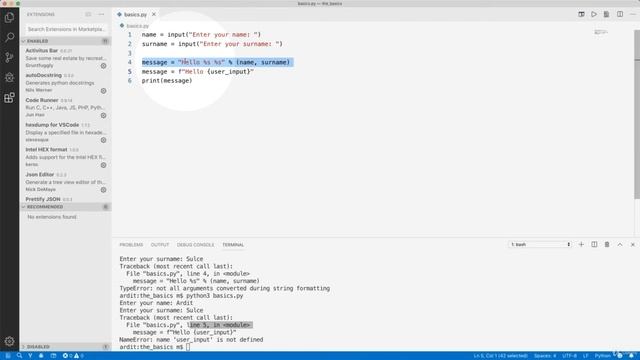
Task: Click the code minimap preview
Action: [601, 32]
